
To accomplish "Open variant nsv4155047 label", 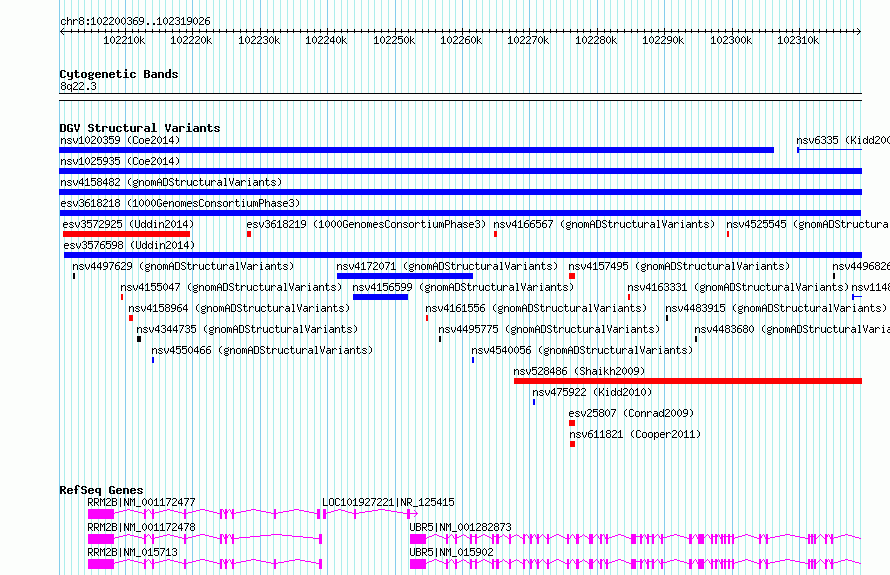I will [231, 287].
